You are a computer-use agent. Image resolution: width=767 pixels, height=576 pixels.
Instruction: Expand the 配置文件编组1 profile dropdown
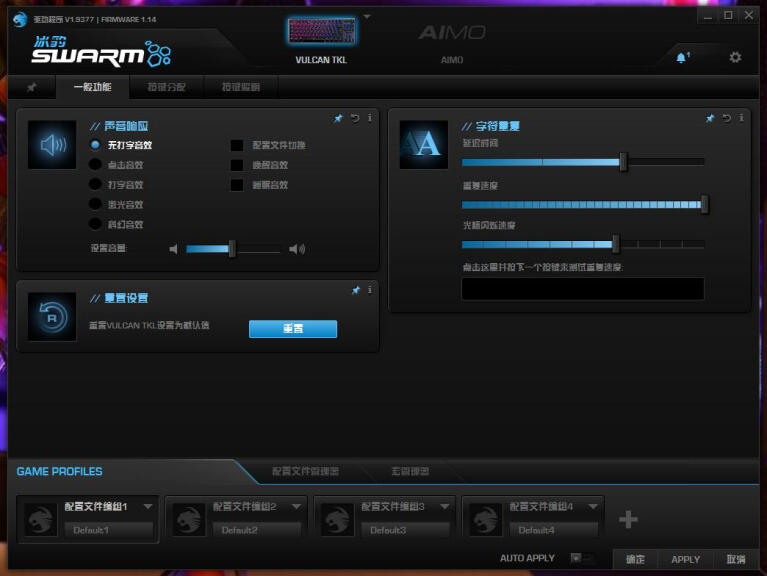pos(148,506)
